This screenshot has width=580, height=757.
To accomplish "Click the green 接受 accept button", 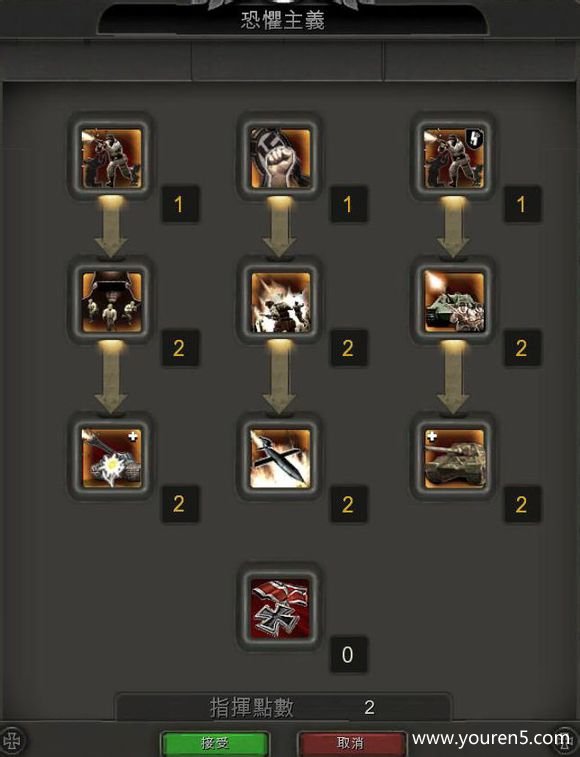I will [214, 743].
